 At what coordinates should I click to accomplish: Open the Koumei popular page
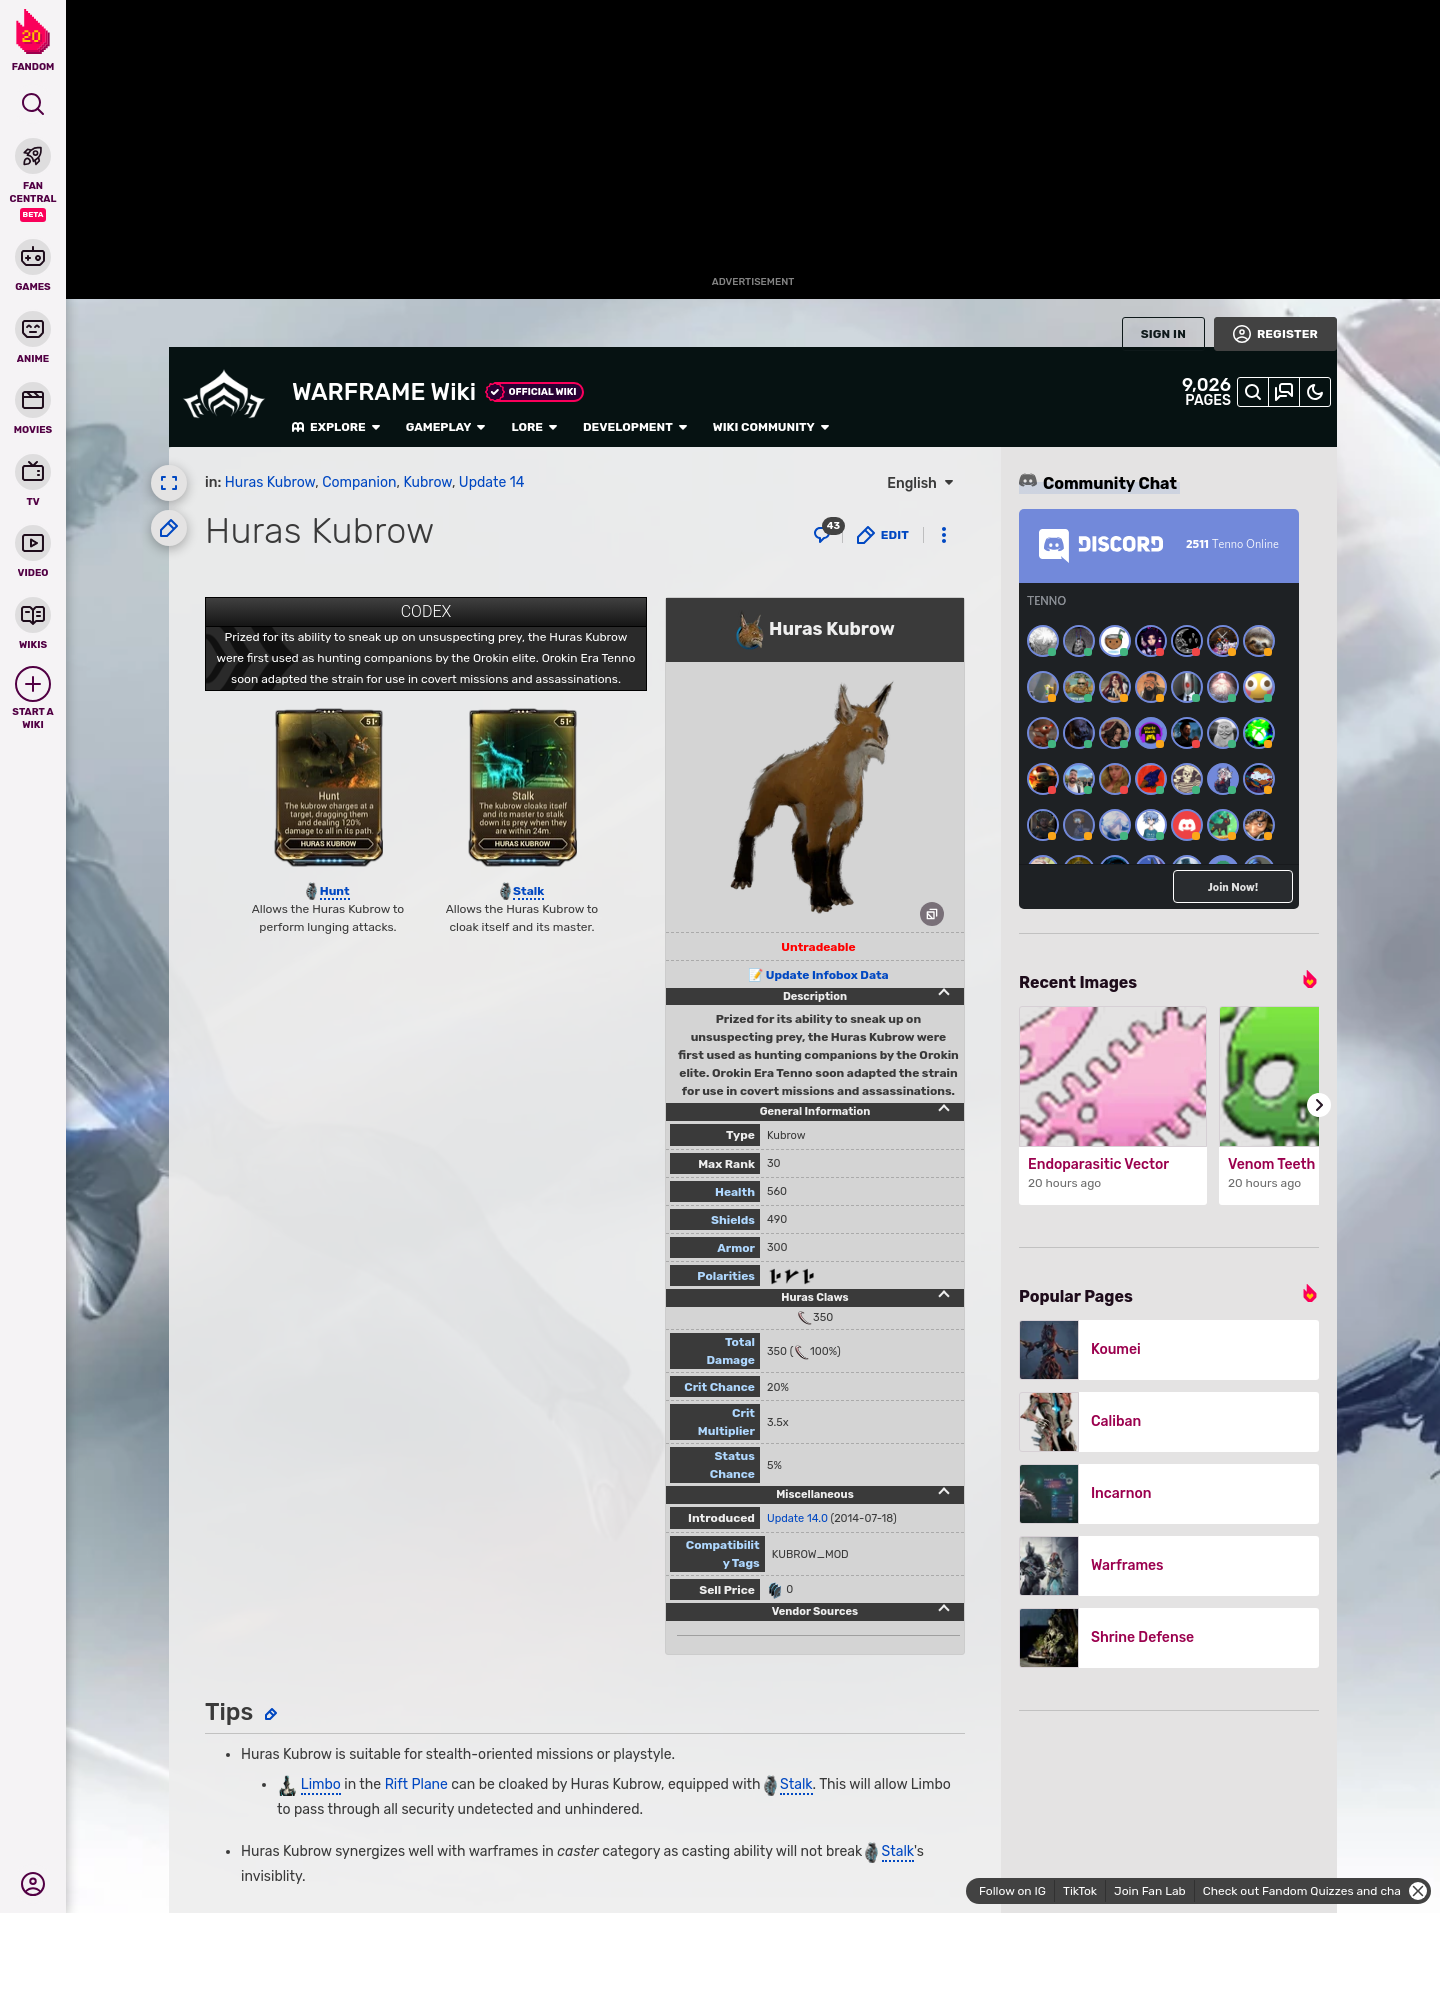coord(1169,1350)
